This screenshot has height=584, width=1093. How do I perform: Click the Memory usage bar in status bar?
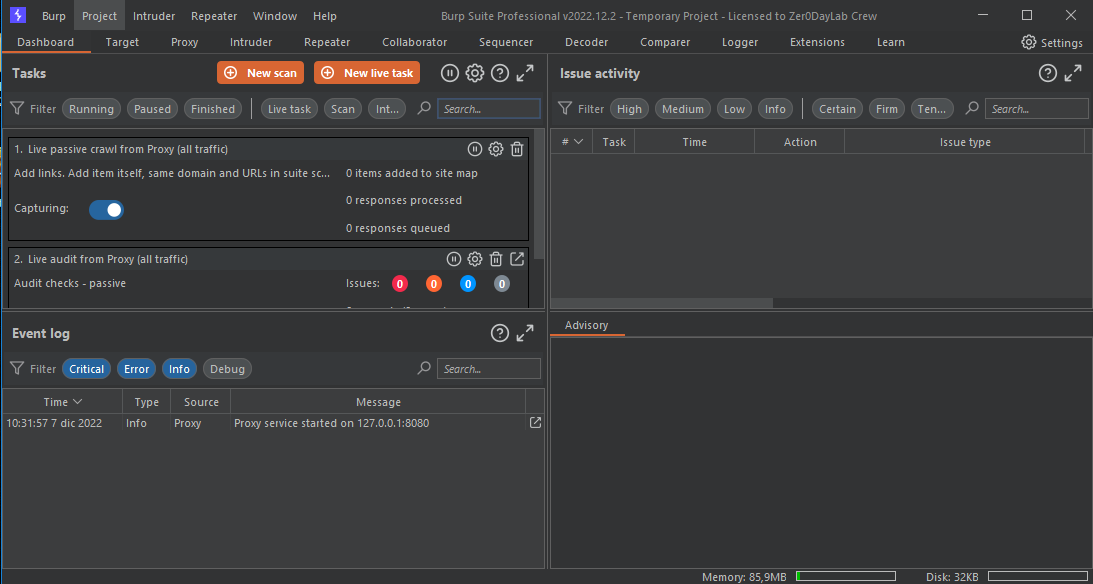pyautogui.click(x=846, y=576)
